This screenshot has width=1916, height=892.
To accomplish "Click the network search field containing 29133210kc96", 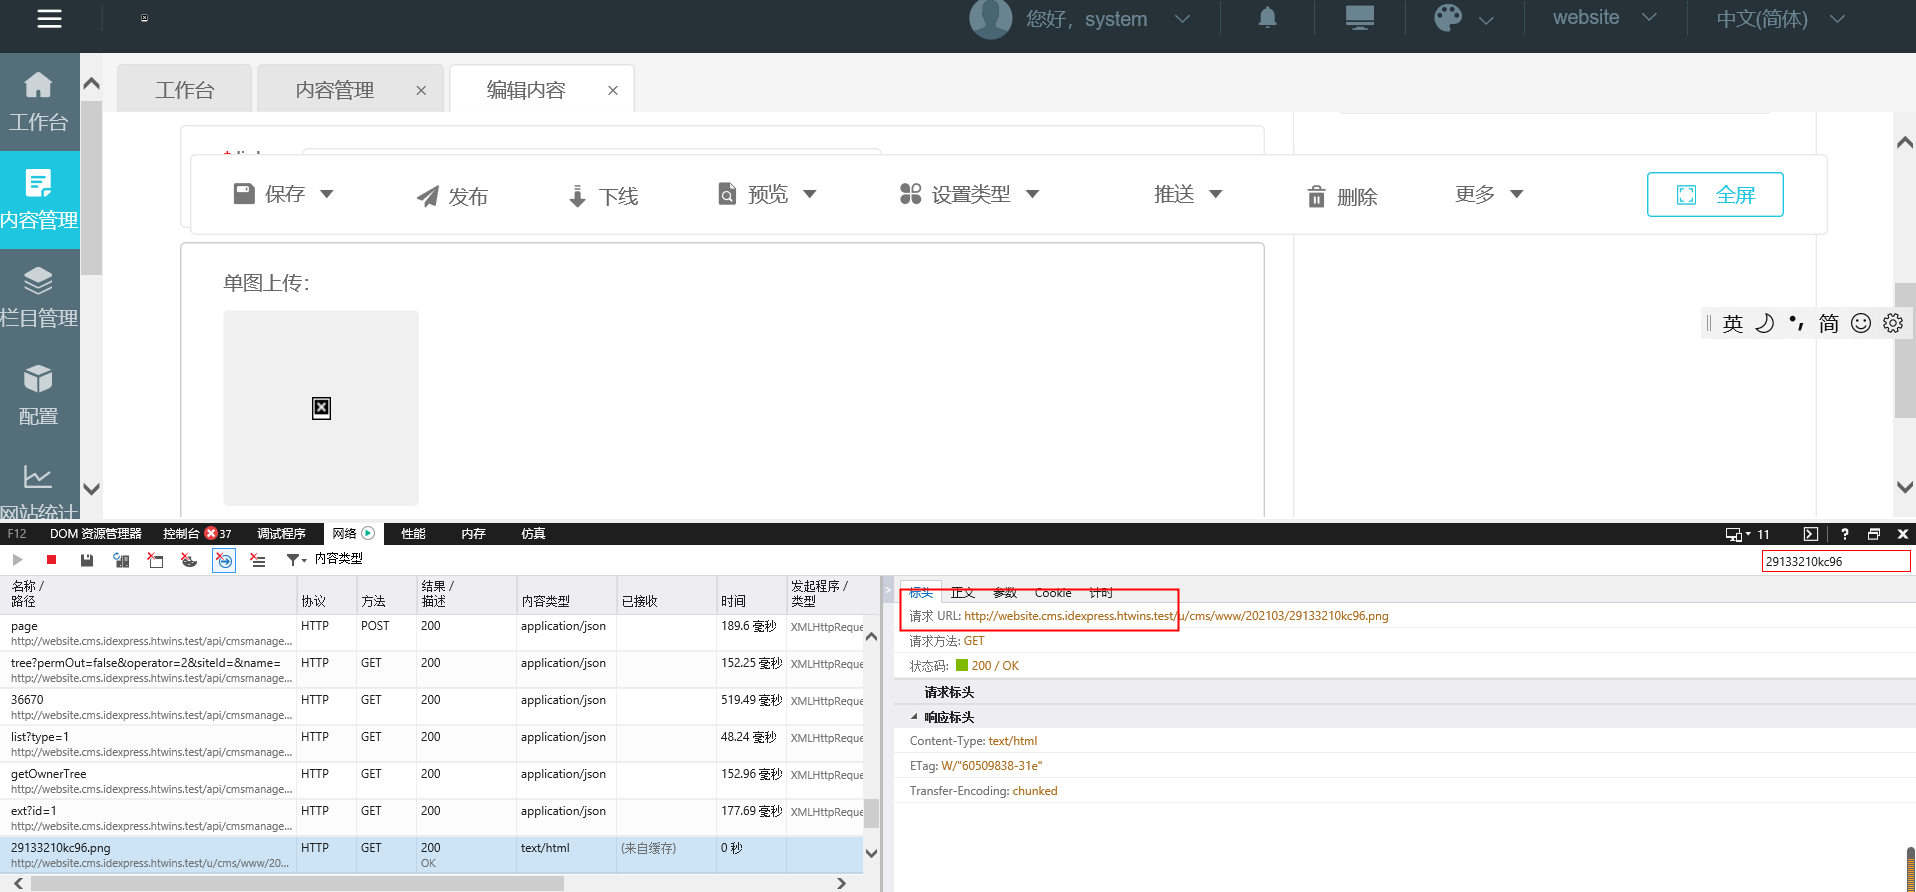I will pyautogui.click(x=1836, y=561).
